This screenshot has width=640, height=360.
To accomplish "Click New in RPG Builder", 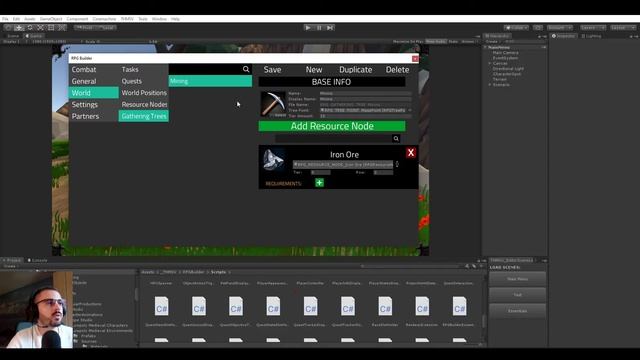I will point(314,70).
